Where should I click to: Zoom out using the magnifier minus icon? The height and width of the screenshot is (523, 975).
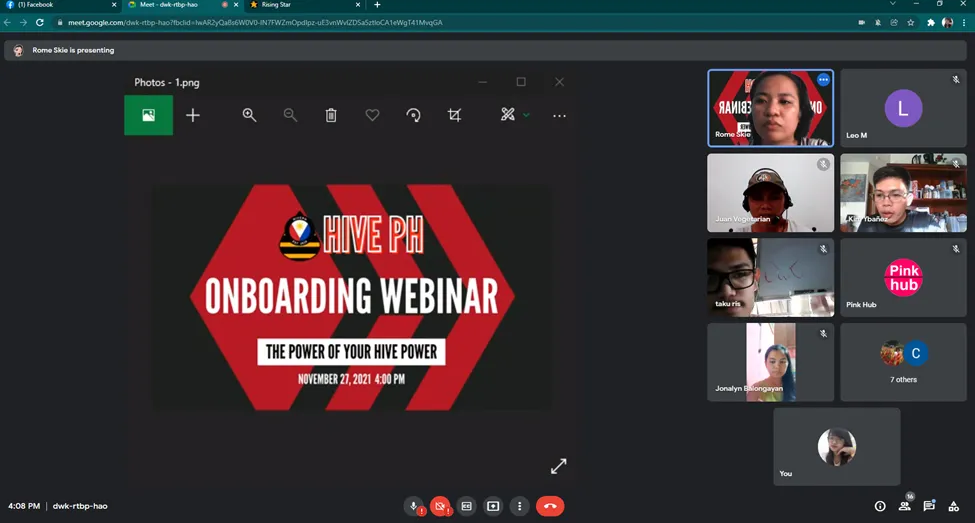click(x=290, y=115)
